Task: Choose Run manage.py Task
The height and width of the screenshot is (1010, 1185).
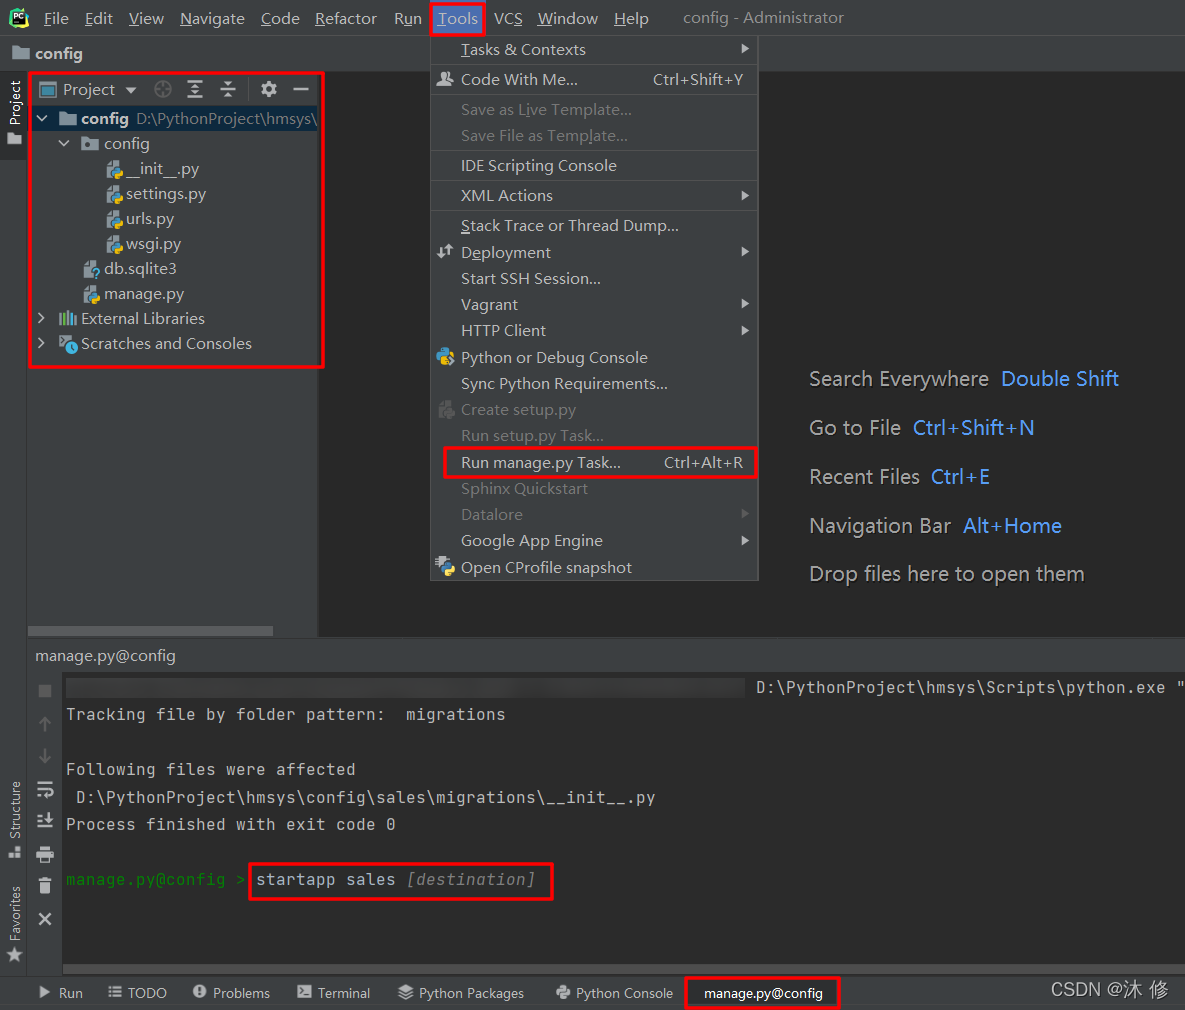Action: (594, 463)
